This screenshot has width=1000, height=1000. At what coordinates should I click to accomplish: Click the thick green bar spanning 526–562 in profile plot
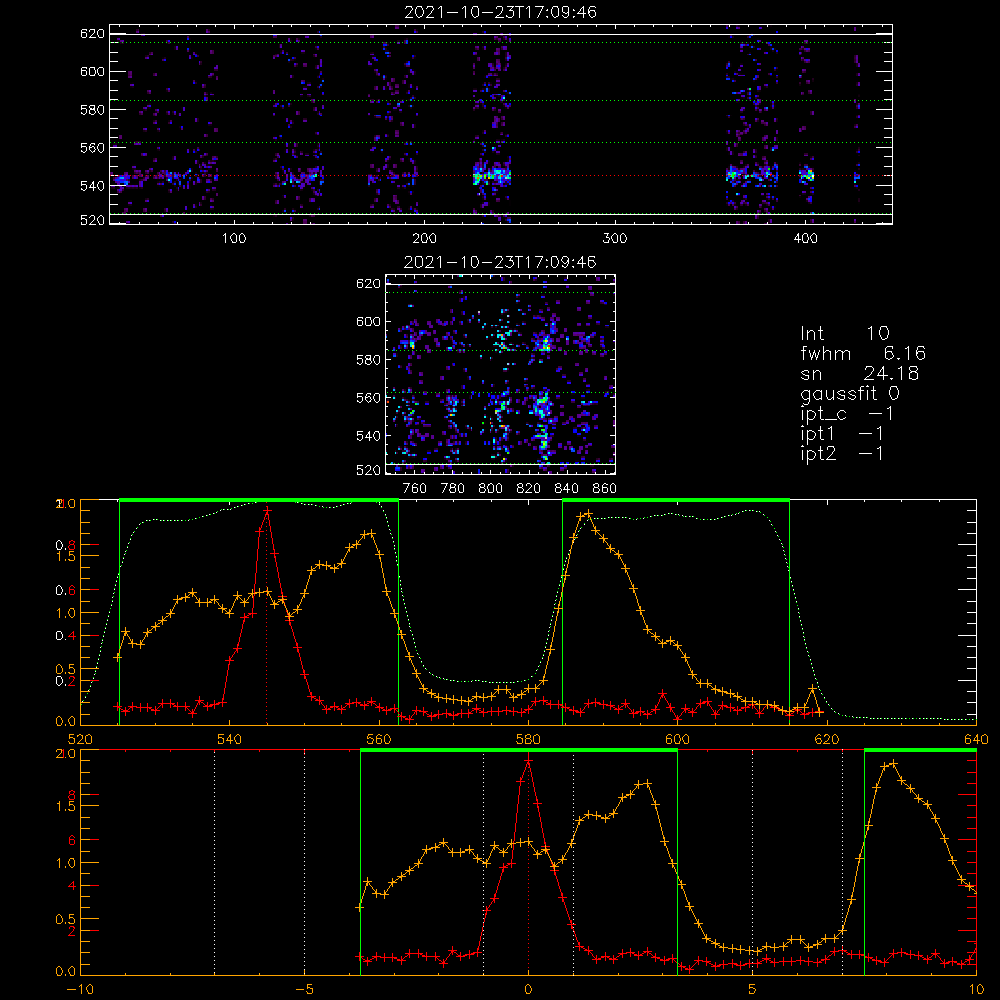pyautogui.click(x=259, y=500)
